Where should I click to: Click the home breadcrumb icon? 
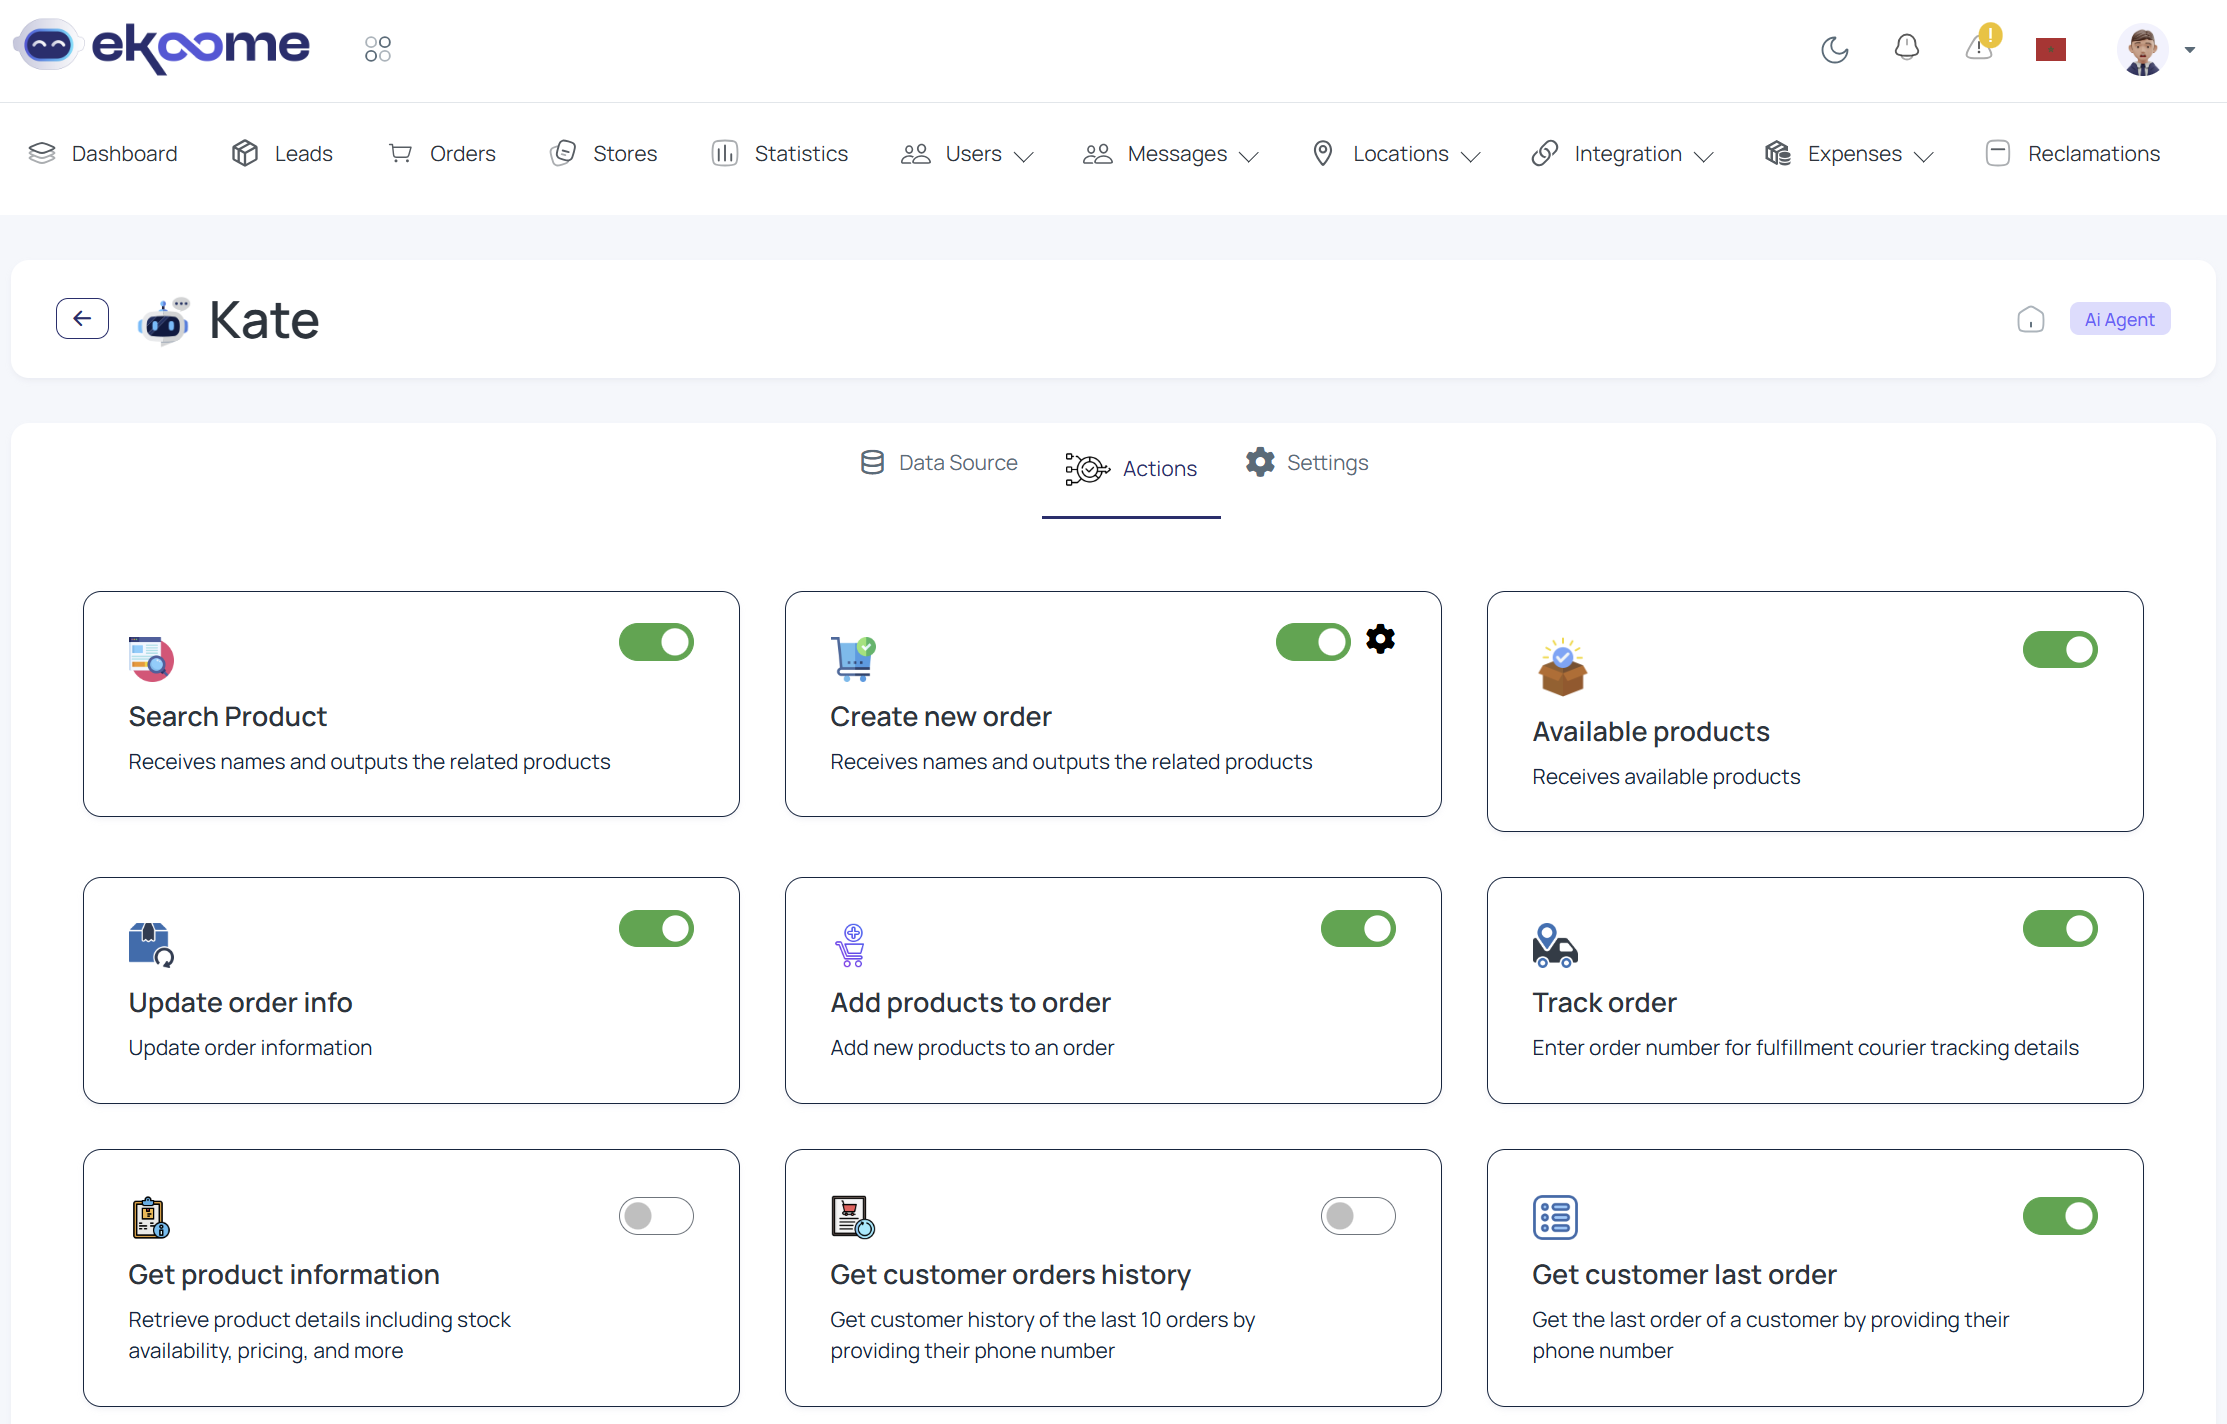click(2030, 320)
